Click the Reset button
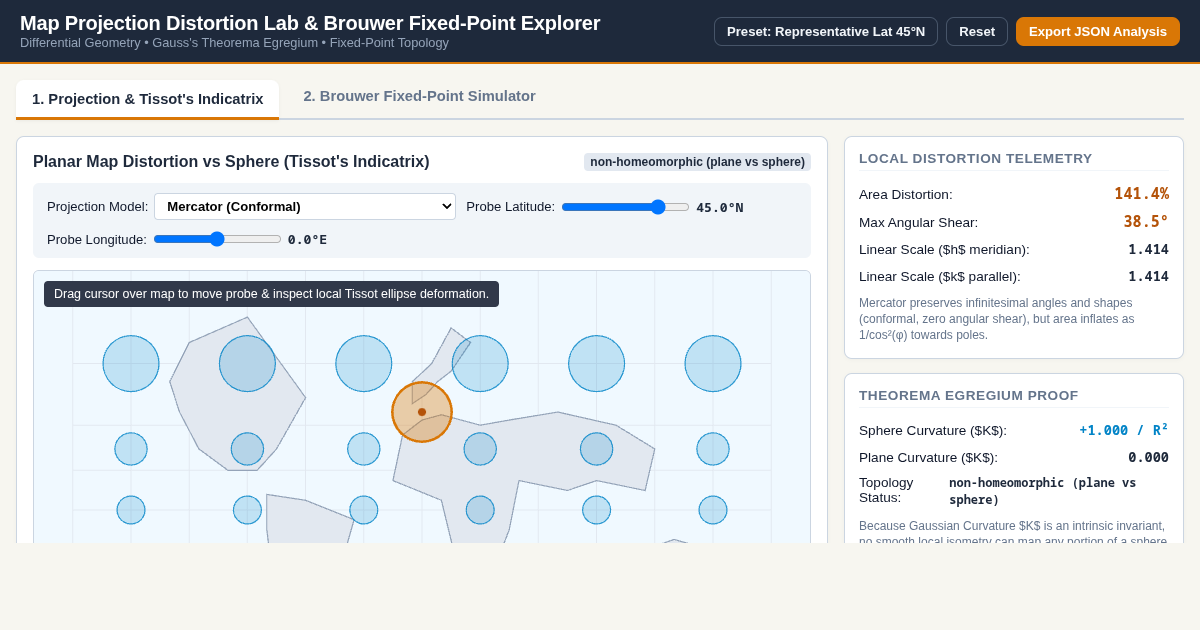The height and width of the screenshot is (630, 1200). [977, 31]
